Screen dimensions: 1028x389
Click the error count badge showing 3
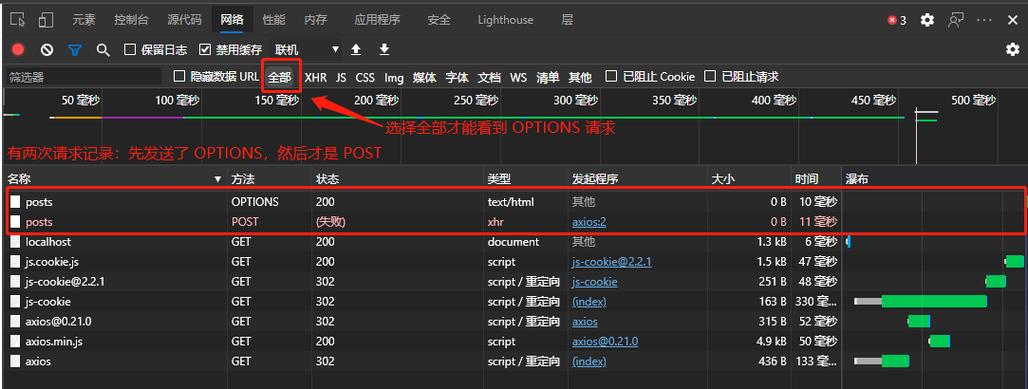point(897,20)
